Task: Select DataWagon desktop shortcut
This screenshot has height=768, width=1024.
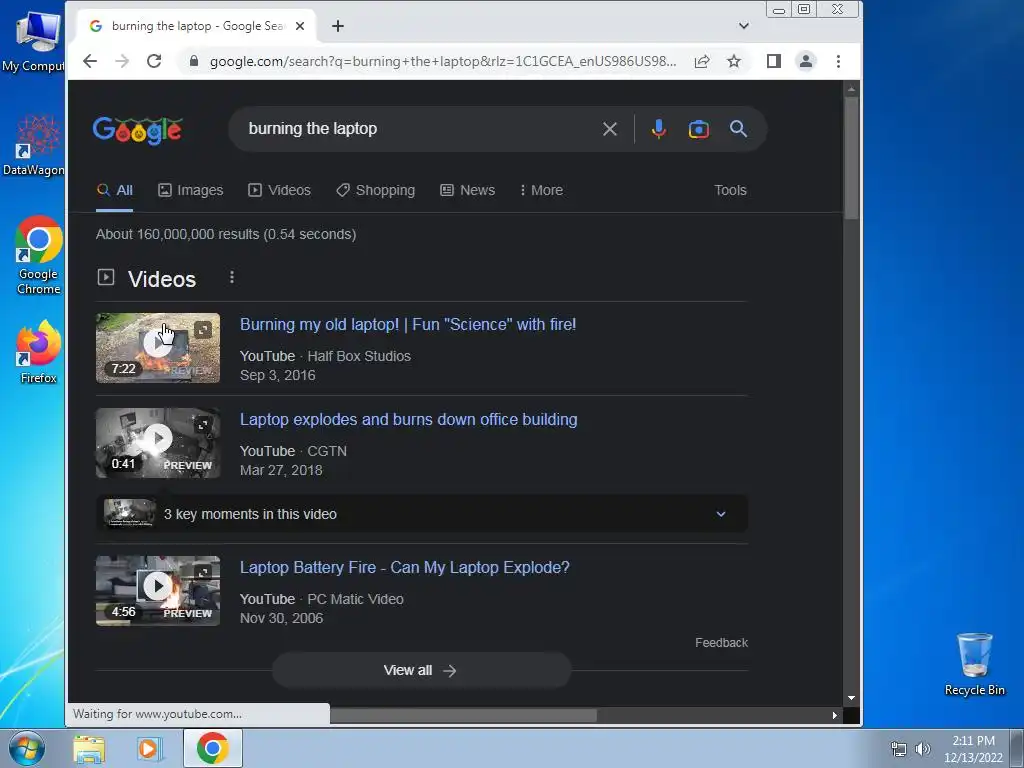Action: (35, 146)
